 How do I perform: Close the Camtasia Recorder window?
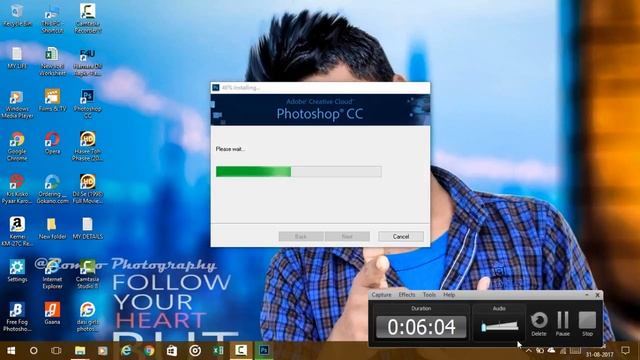(x=598, y=295)
